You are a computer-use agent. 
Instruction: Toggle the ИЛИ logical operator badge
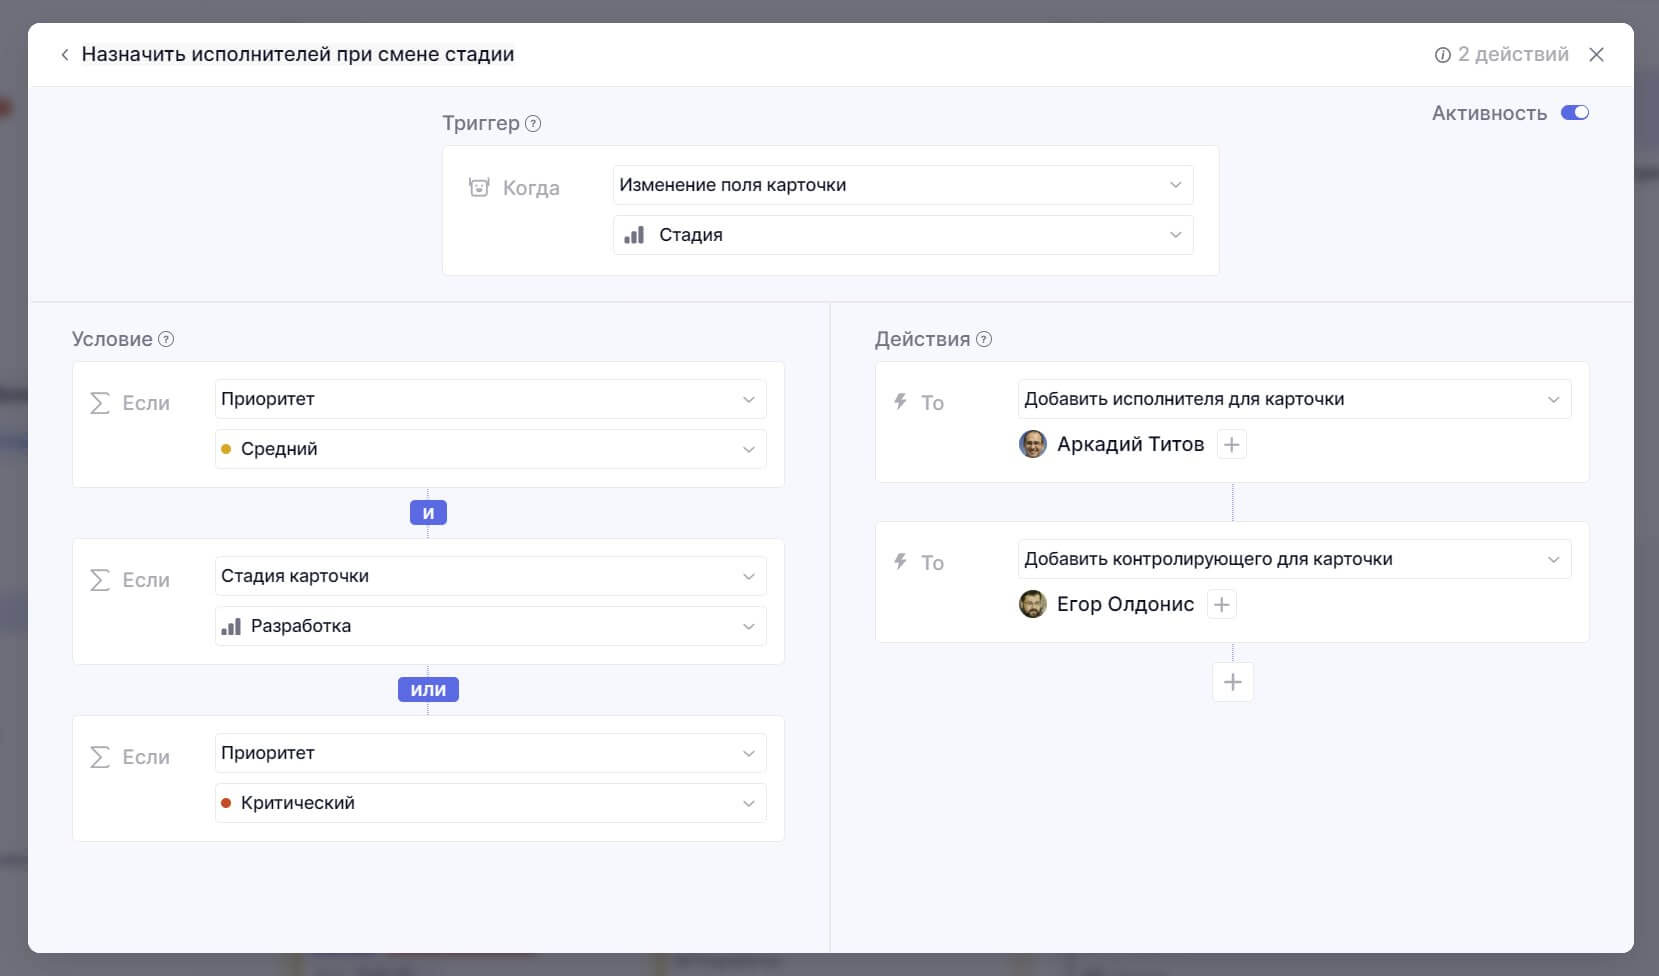(x=428, y=690)
